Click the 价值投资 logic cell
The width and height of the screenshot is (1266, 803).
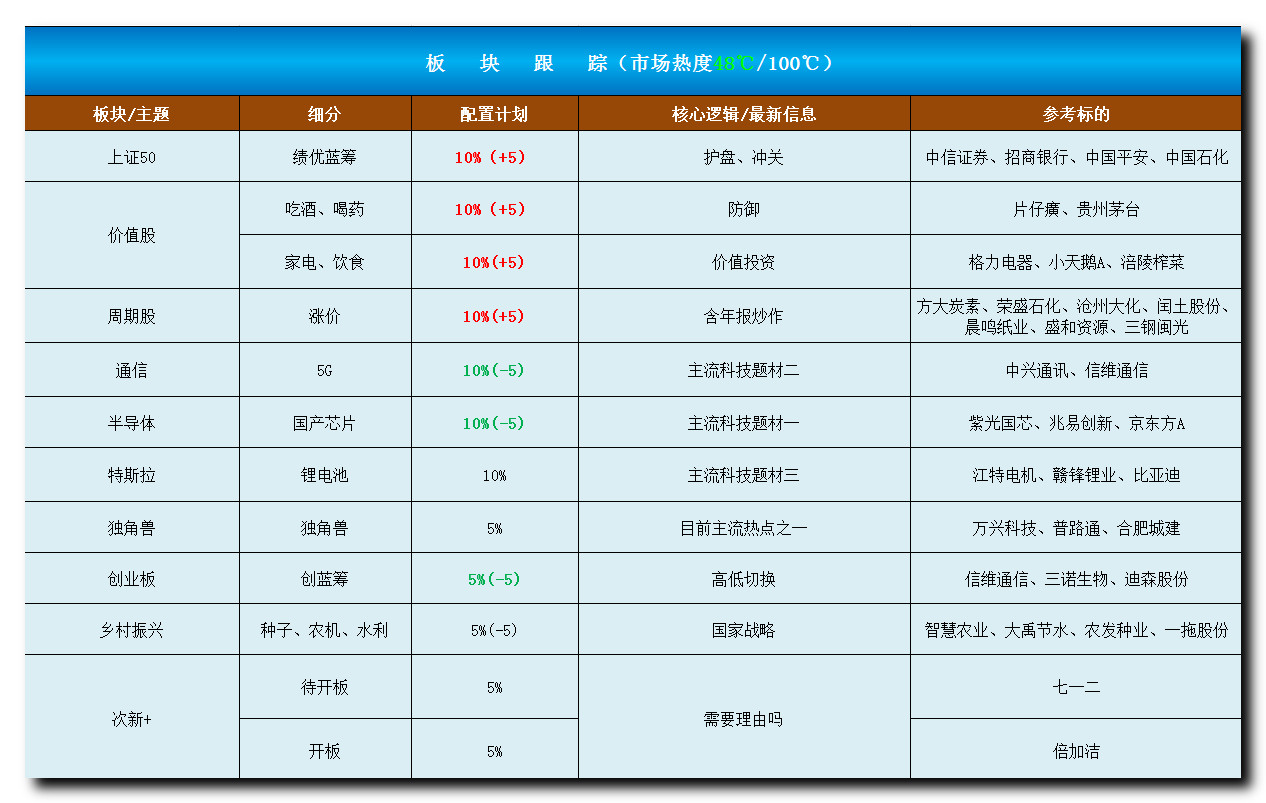point(744,262)
